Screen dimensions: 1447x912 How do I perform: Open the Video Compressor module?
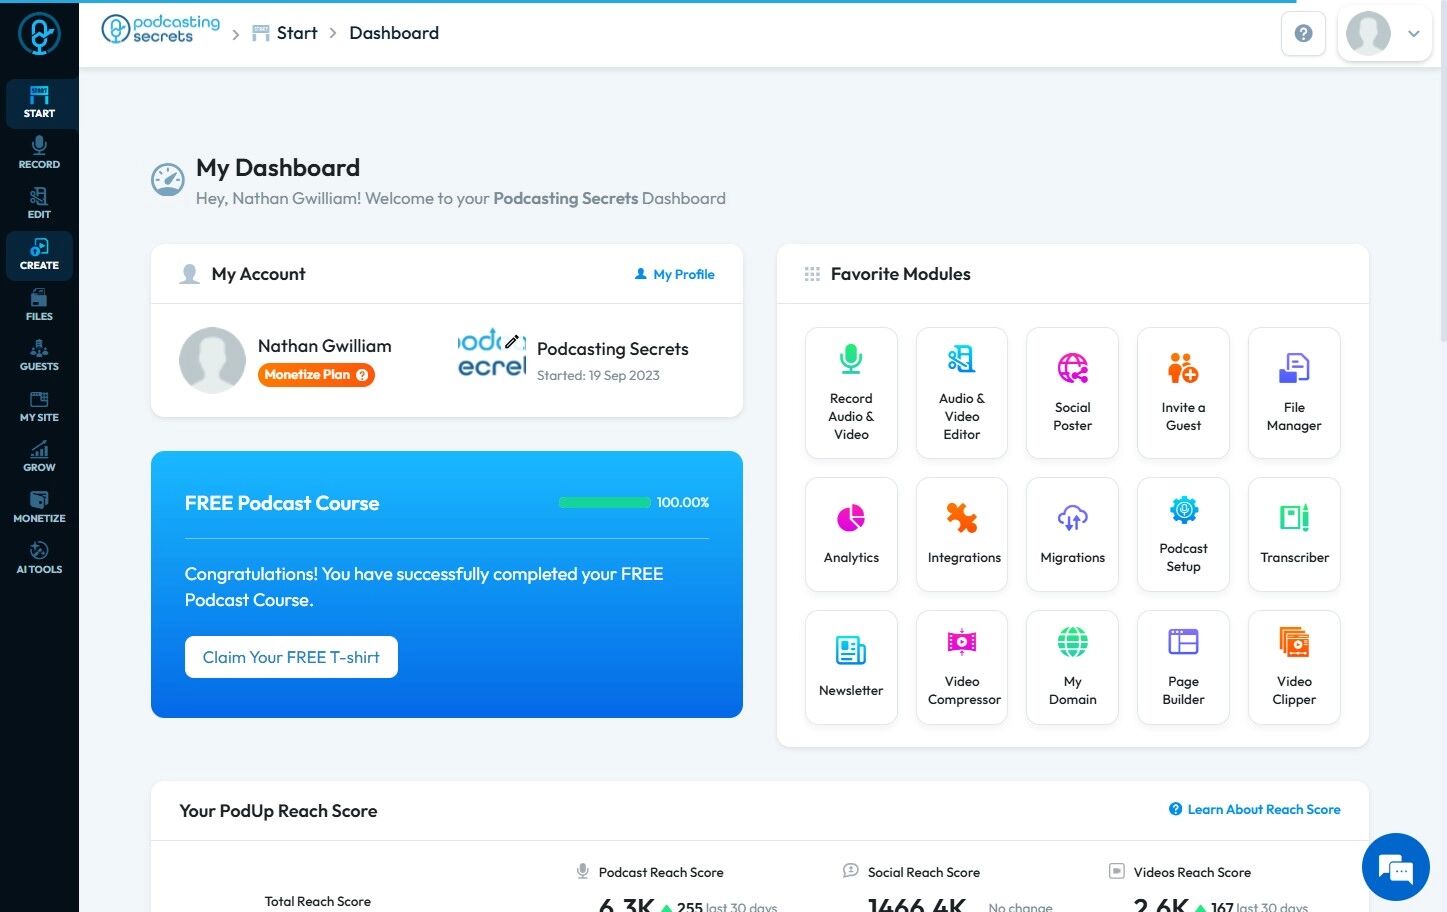click(x=962, y=667)
